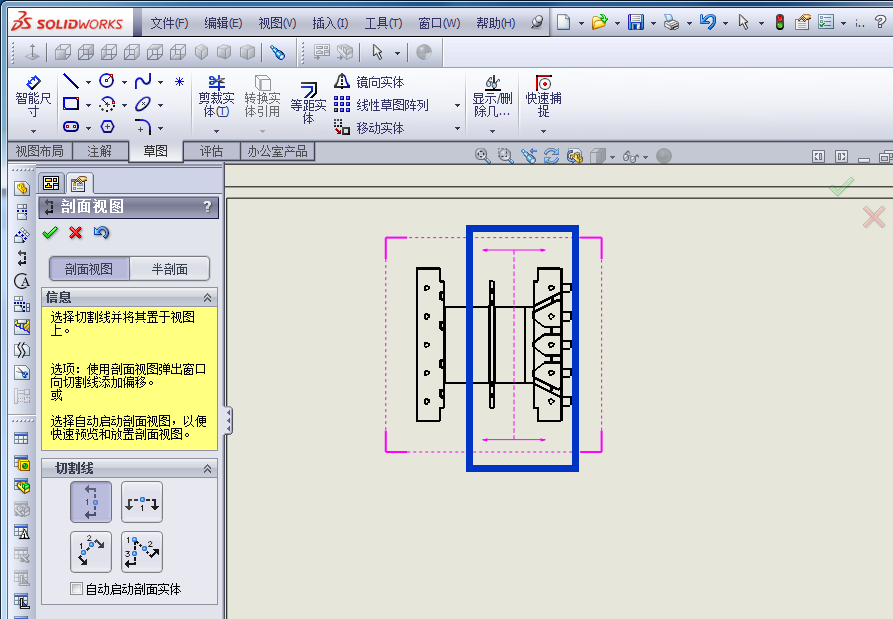Screen dimensions: 893x619
Task: Select the Circle sketch tool
Action: (106, 81)
